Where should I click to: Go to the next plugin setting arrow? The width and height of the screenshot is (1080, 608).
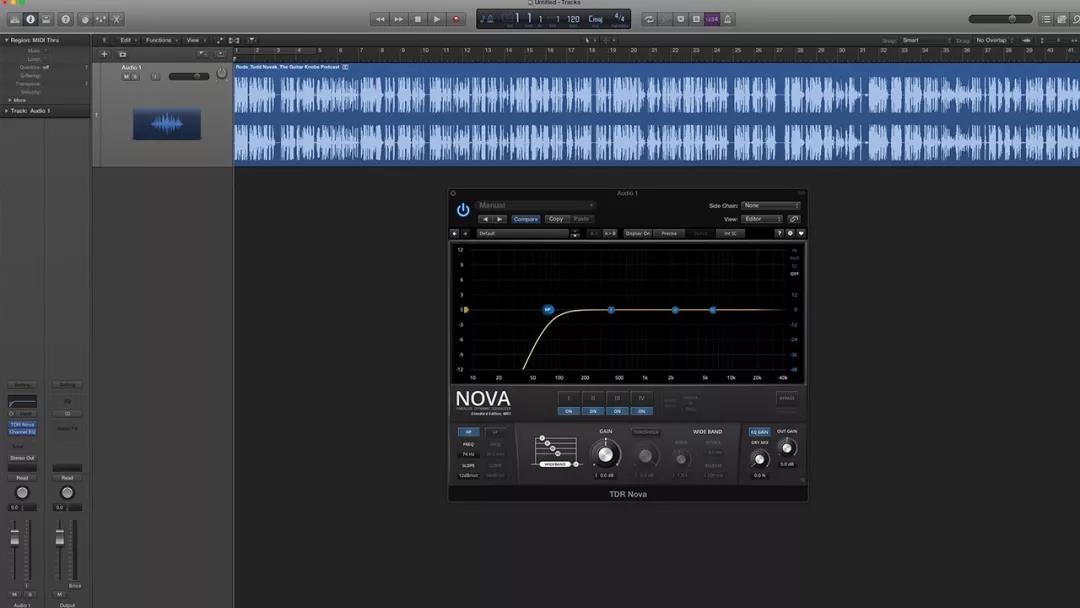[x=500, y=219]
